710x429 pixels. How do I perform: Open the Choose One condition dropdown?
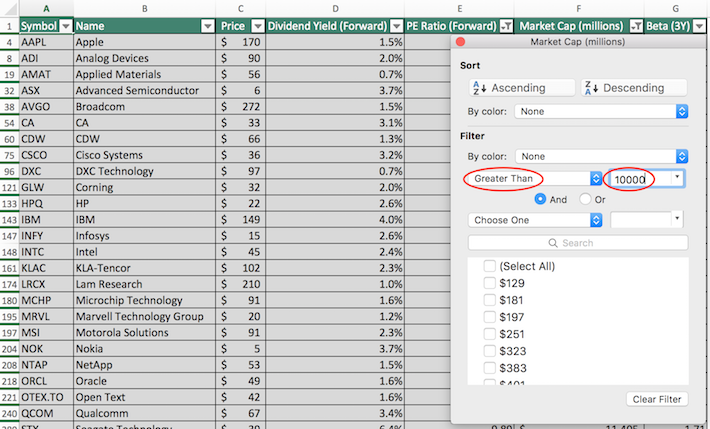coord(534,219)
